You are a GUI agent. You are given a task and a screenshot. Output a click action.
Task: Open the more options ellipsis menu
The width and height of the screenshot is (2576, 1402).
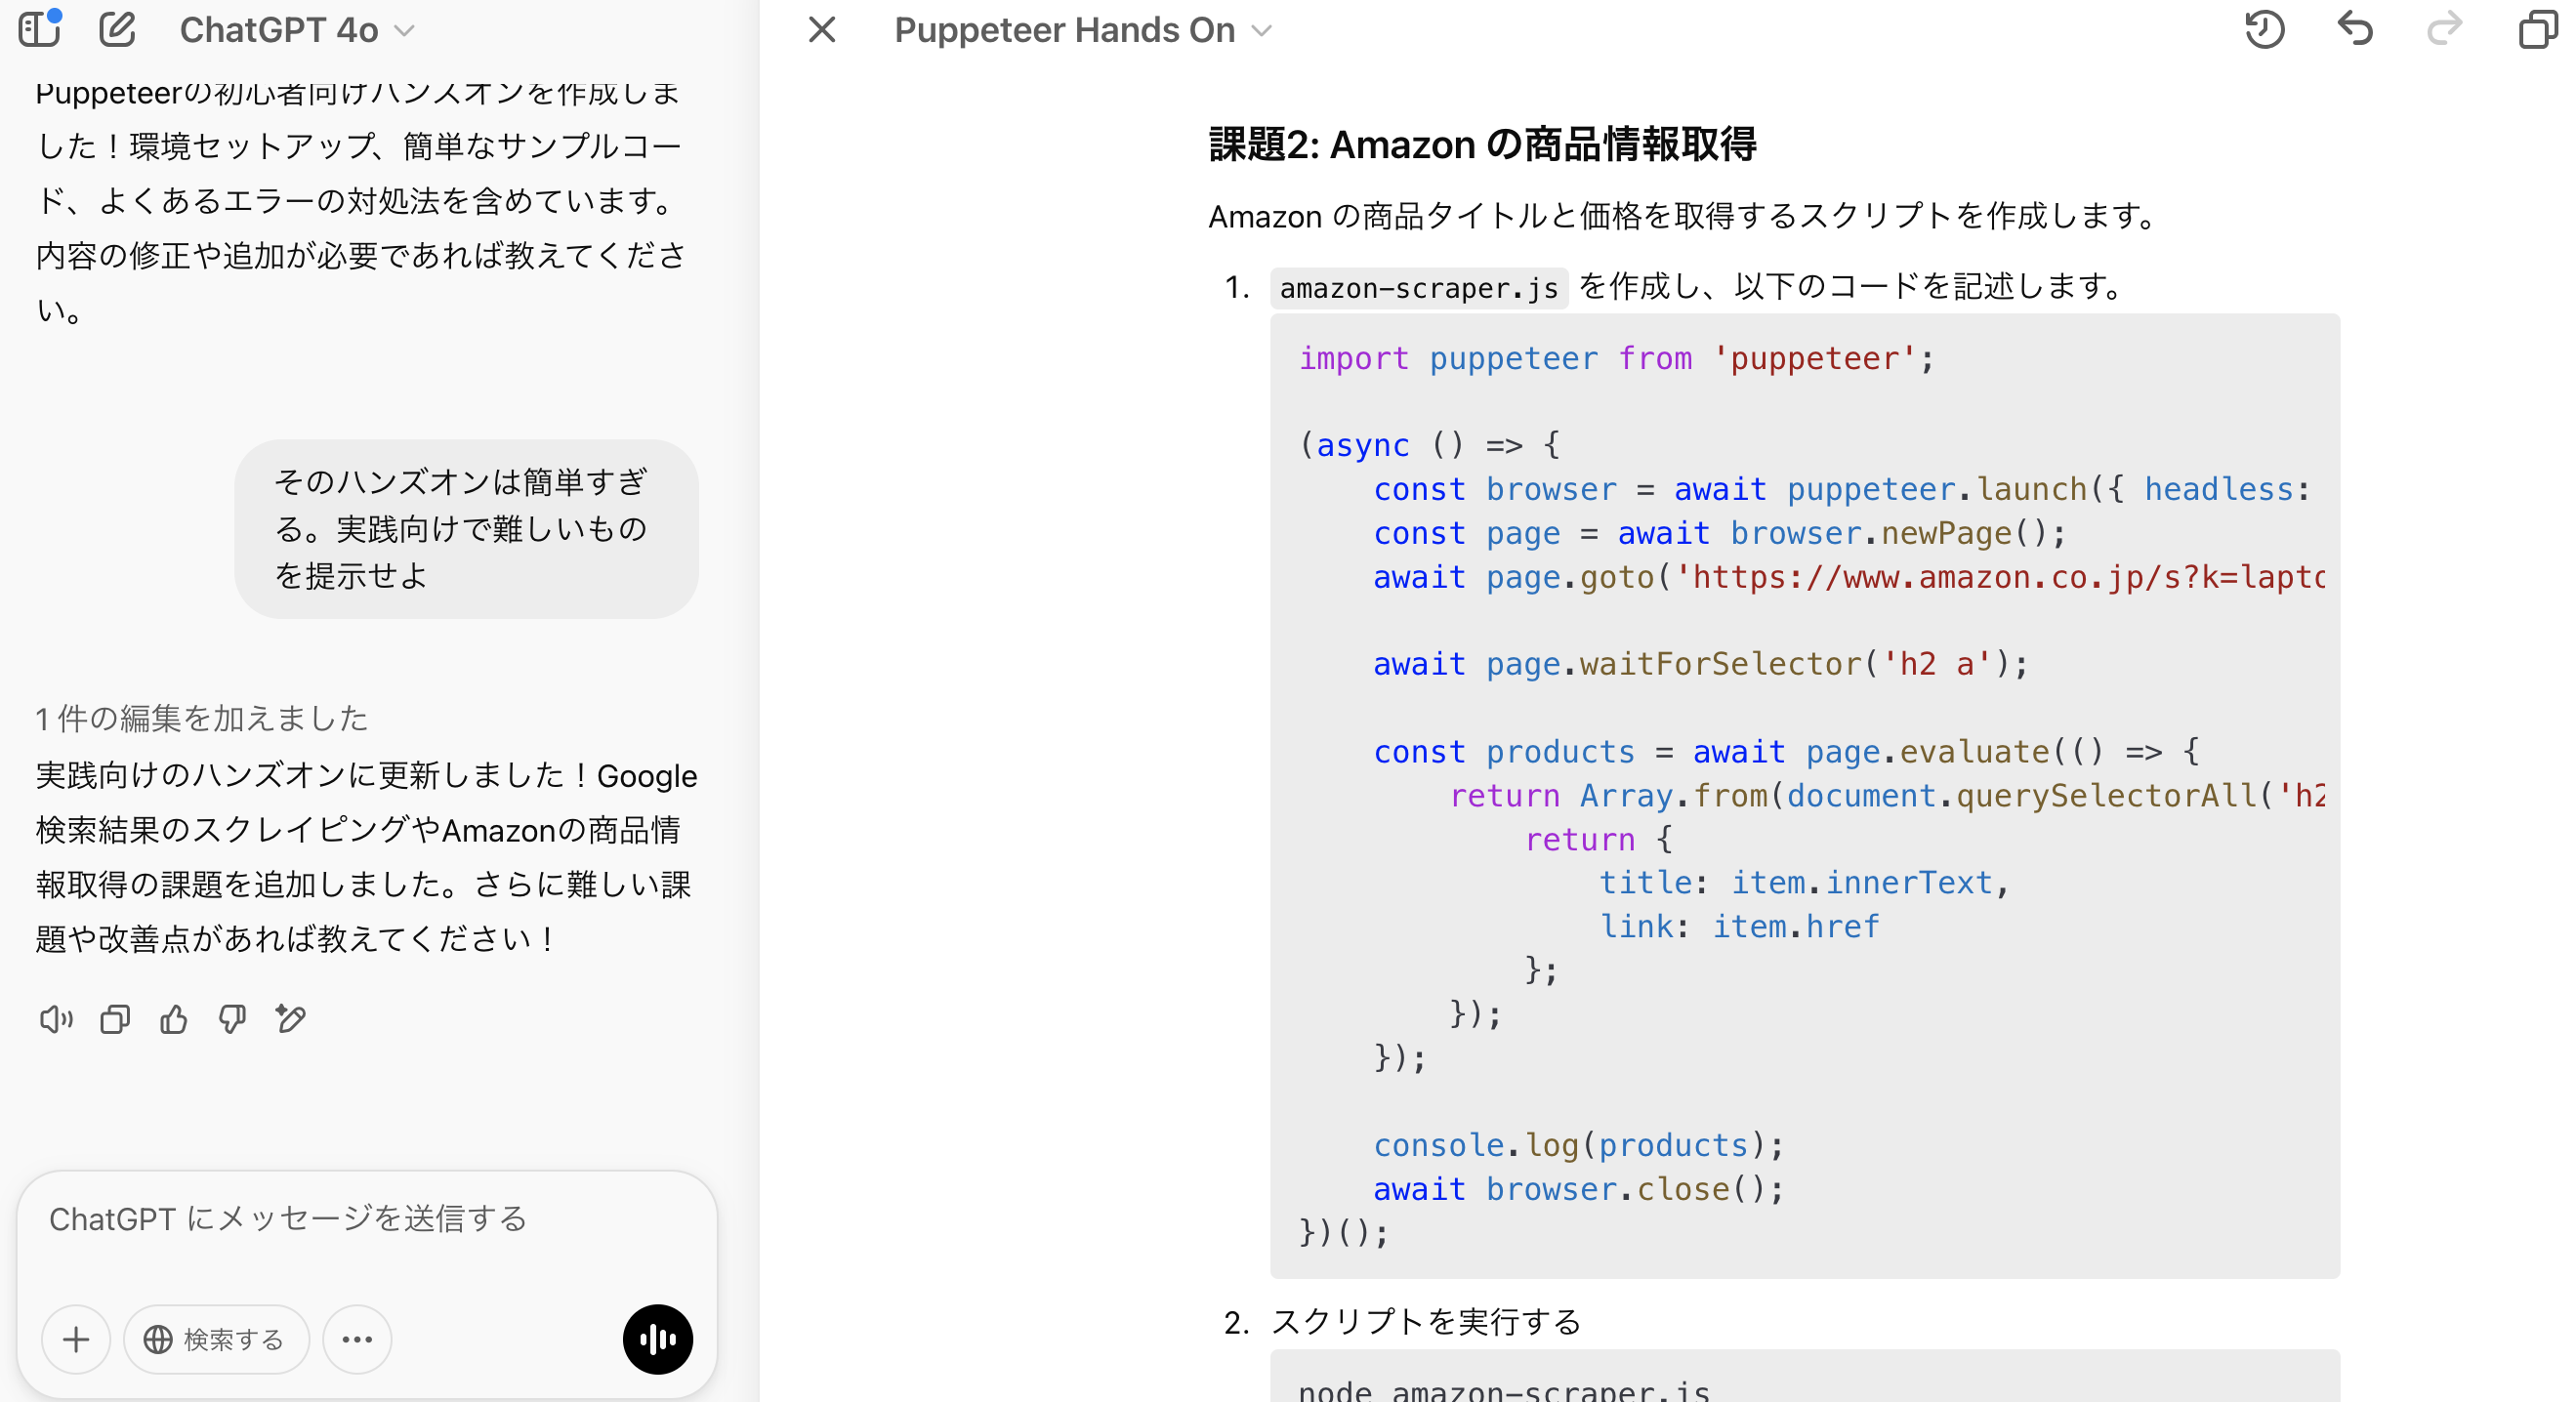coord(357,1339)
